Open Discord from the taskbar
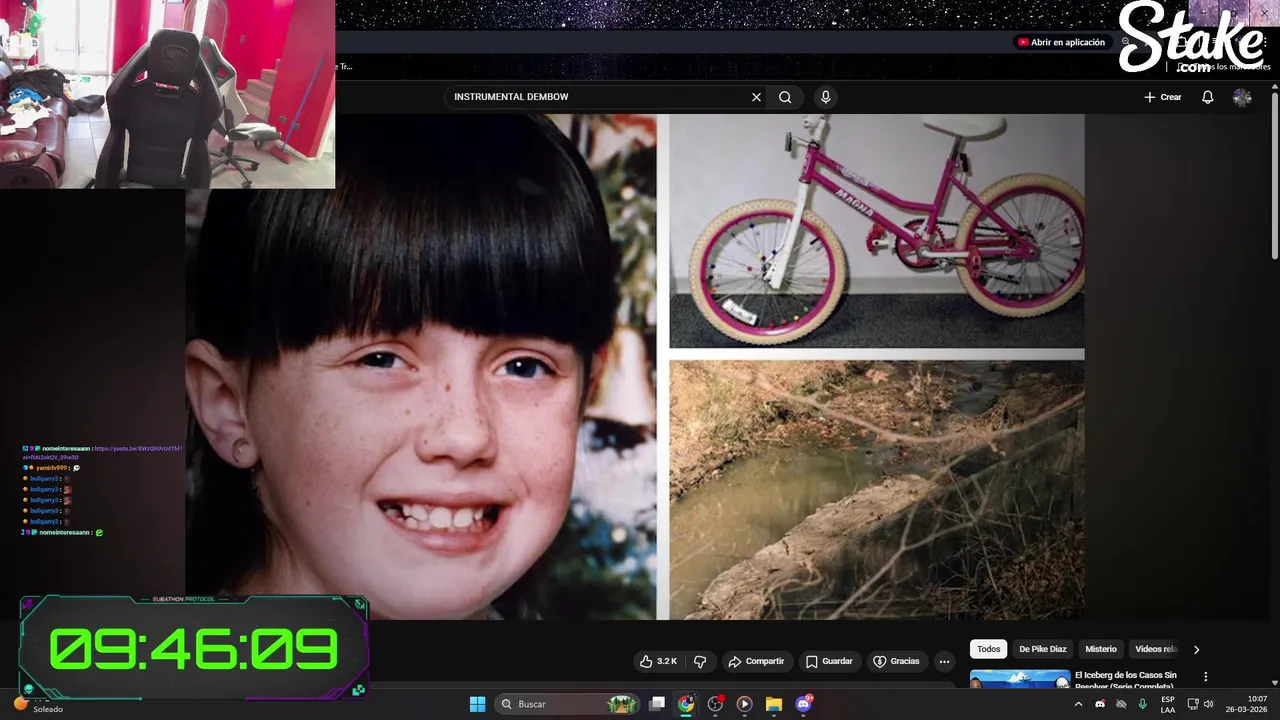This screenshot has height=720, width=1280. (x=803, y=704)
